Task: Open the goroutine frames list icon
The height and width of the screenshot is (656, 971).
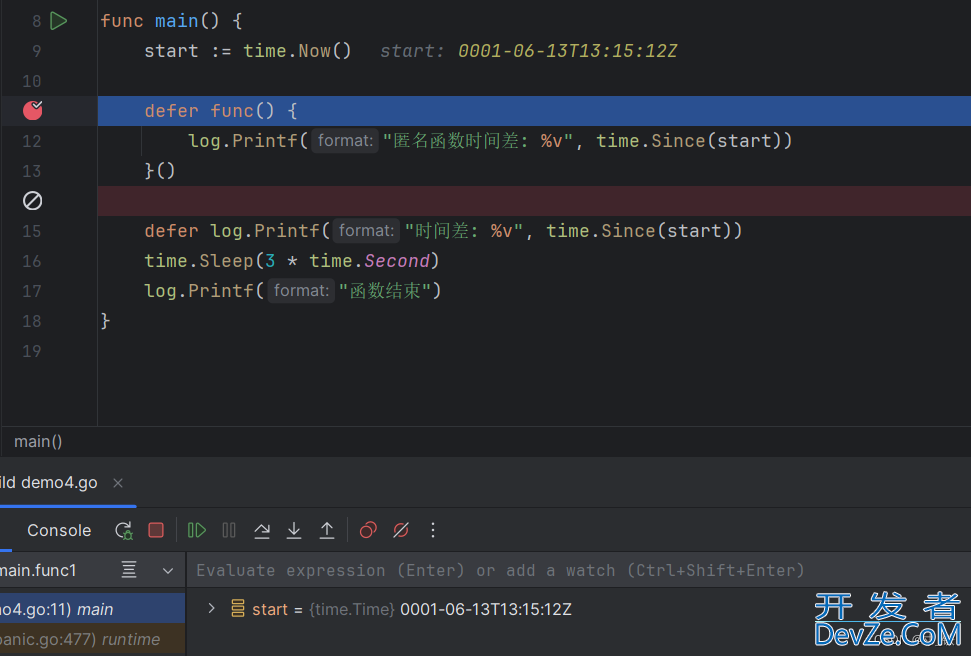Action: coord(129,570)
